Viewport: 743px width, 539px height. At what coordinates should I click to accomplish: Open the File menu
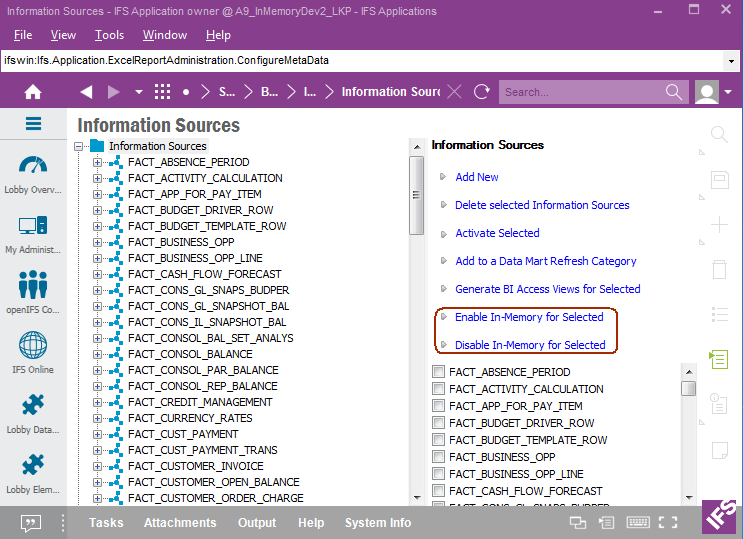click(23, 35)
